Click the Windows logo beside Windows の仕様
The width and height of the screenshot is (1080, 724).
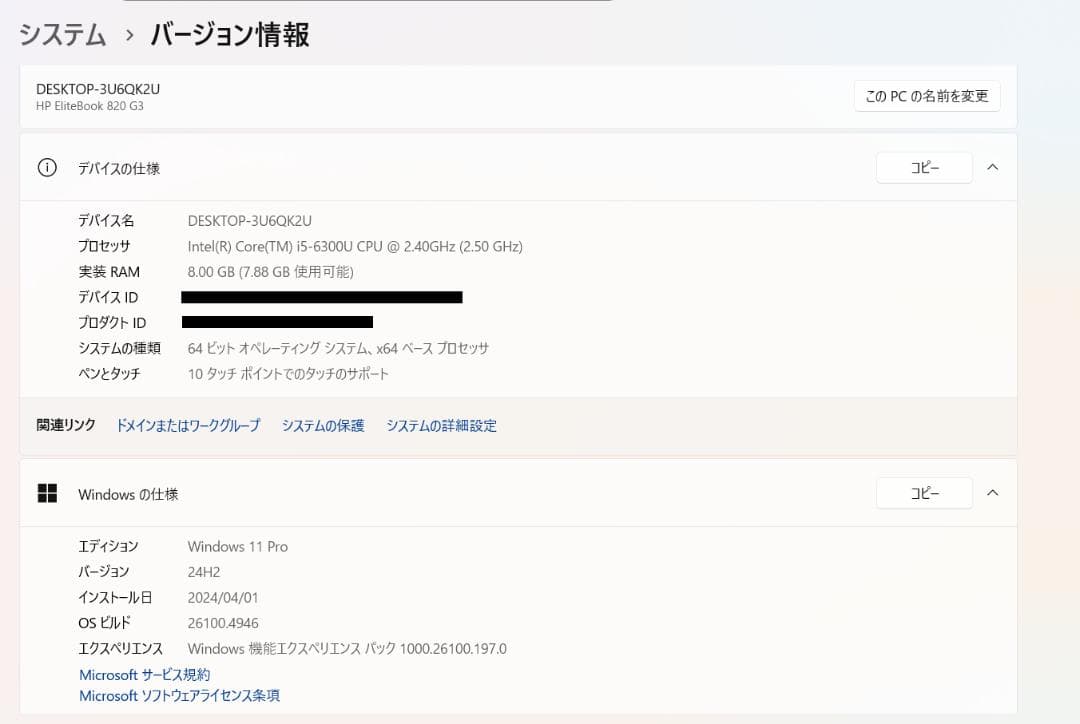click(48, 492)
